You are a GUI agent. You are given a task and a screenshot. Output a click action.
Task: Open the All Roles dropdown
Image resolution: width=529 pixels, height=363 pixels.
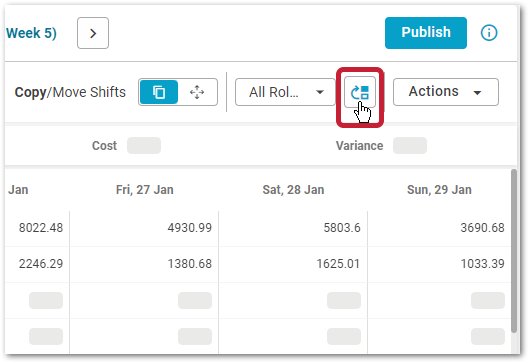coord(285,92)
